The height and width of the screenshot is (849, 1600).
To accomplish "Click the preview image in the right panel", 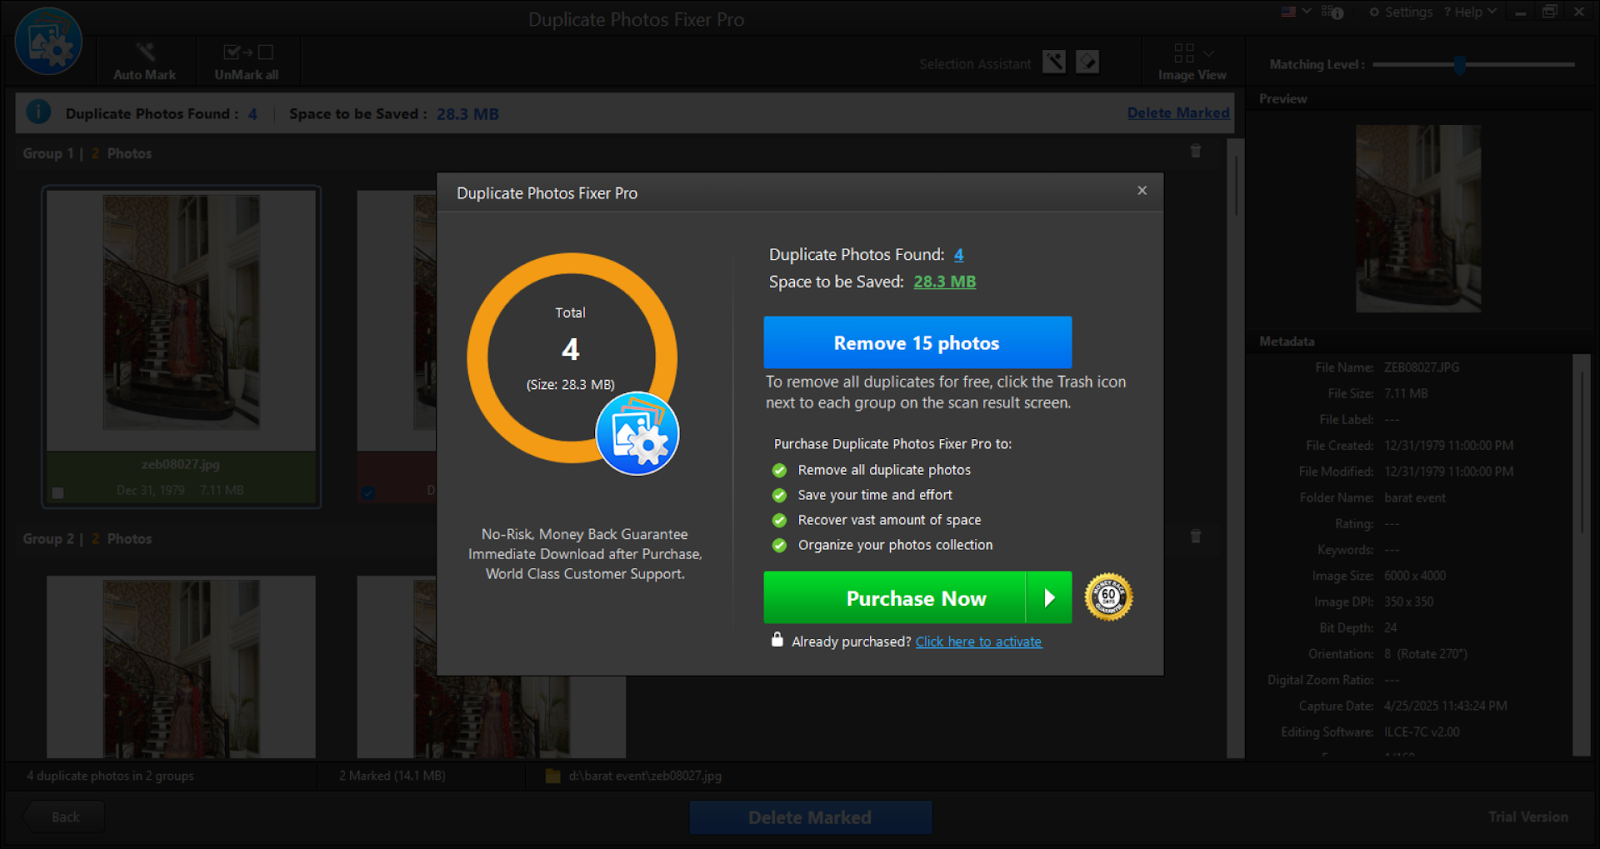I will (1418, 218).
